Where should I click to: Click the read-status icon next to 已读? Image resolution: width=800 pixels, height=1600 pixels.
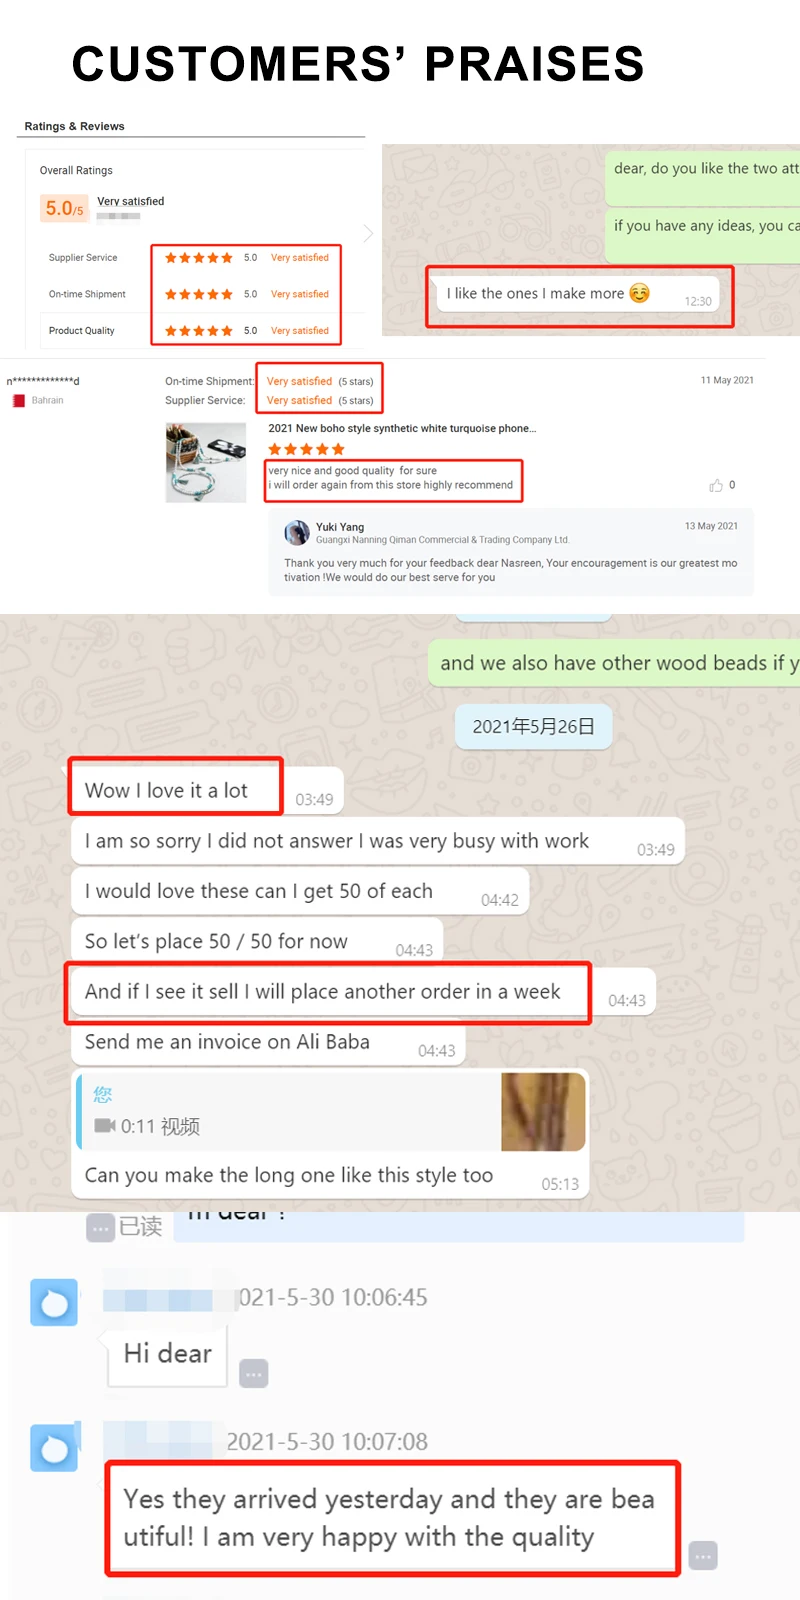[x=100, y=1228]
